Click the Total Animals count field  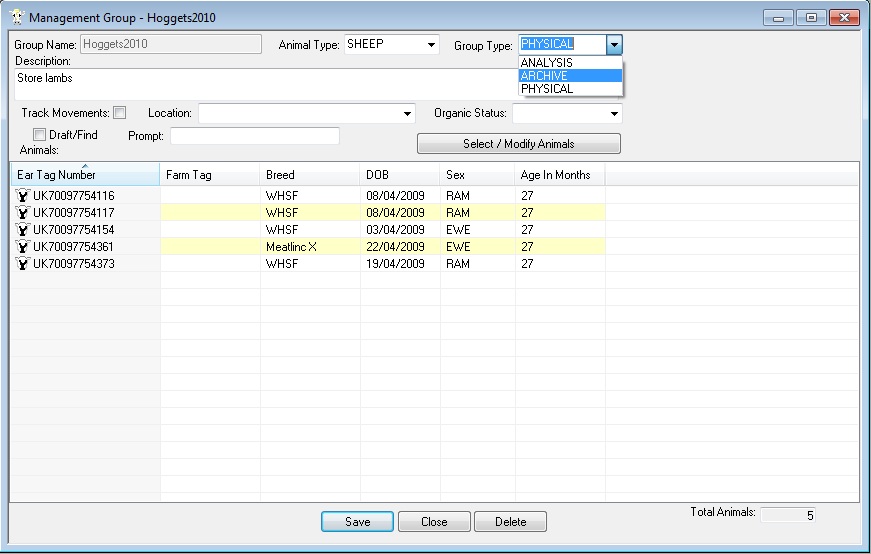pyautogui.click(x=788, y=515)
